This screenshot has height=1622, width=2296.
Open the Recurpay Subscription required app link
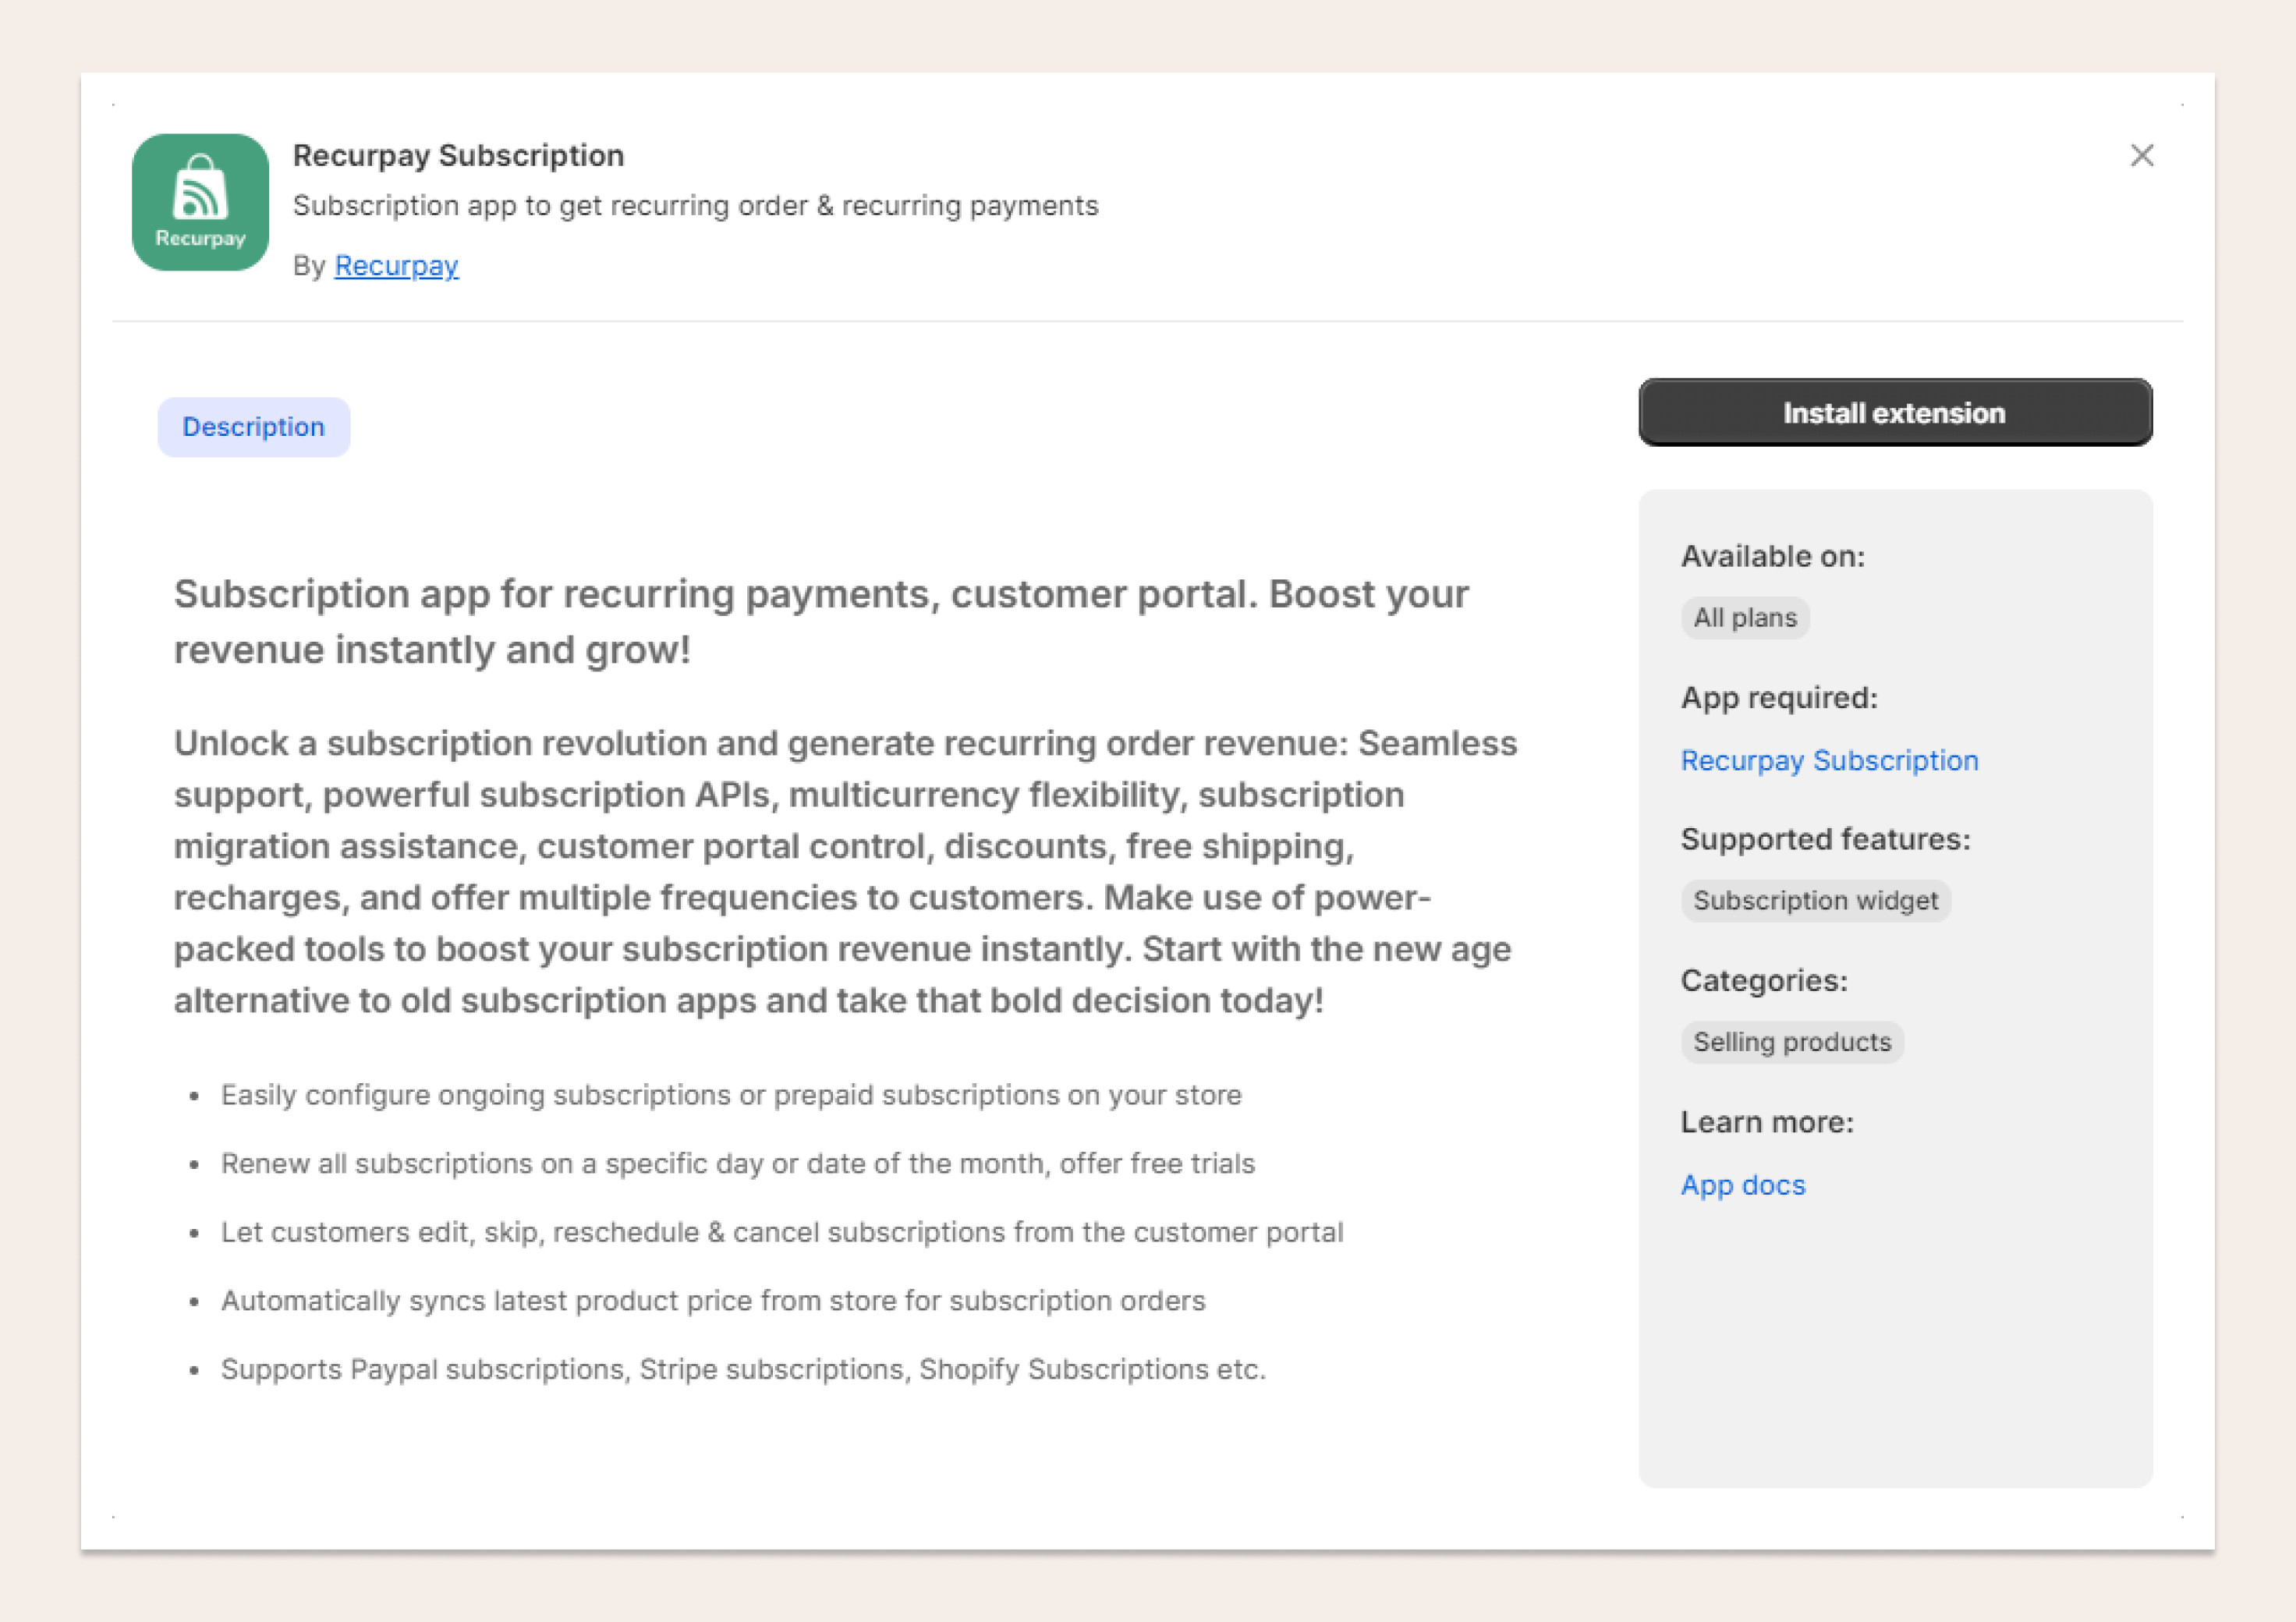1829,761
